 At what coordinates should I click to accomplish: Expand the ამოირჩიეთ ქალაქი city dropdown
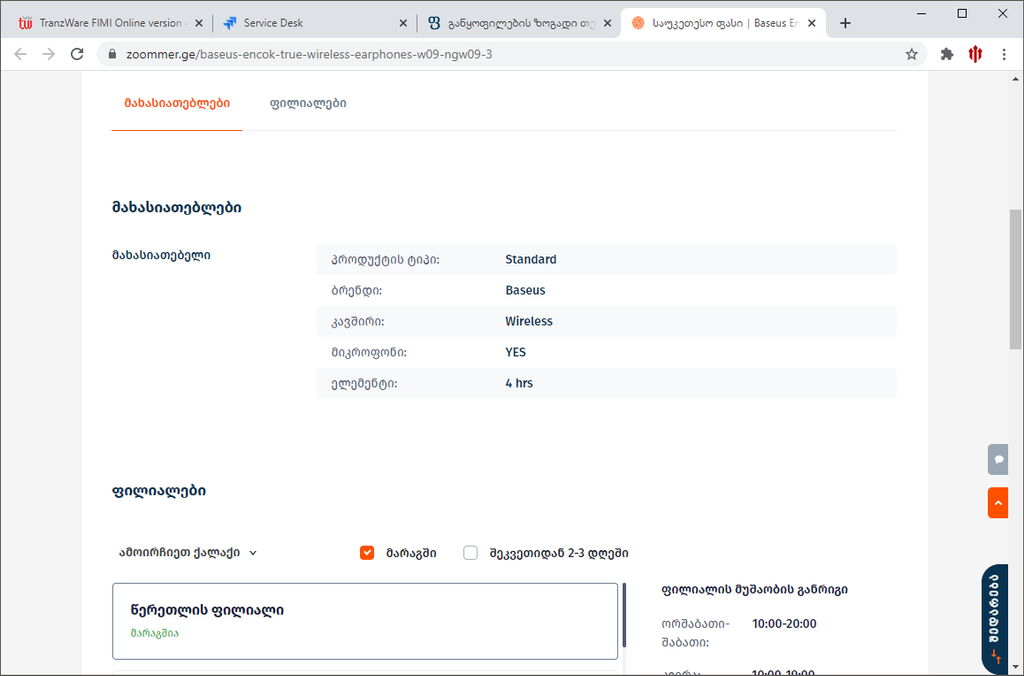pyautogui.click(x=187, y=553)
